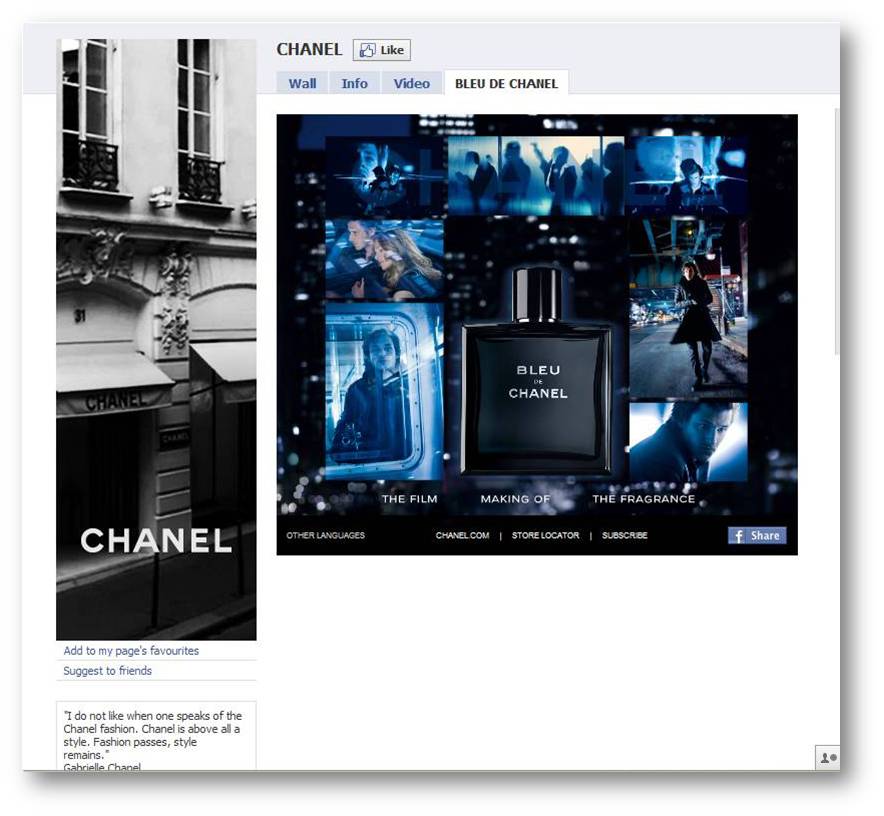The width and height of the screenshot is (884, 816).
Task: Open the Wall tab
Action: (x=302, y=83)
